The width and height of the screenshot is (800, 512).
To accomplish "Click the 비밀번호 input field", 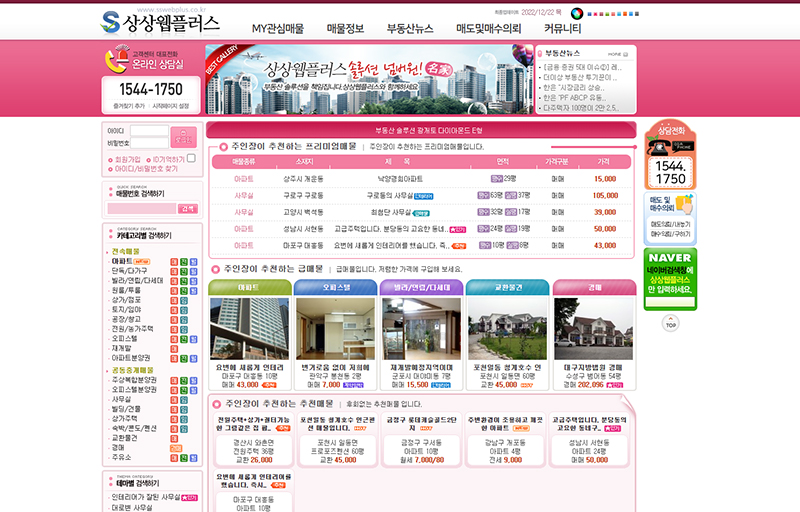I will point(149,143).
